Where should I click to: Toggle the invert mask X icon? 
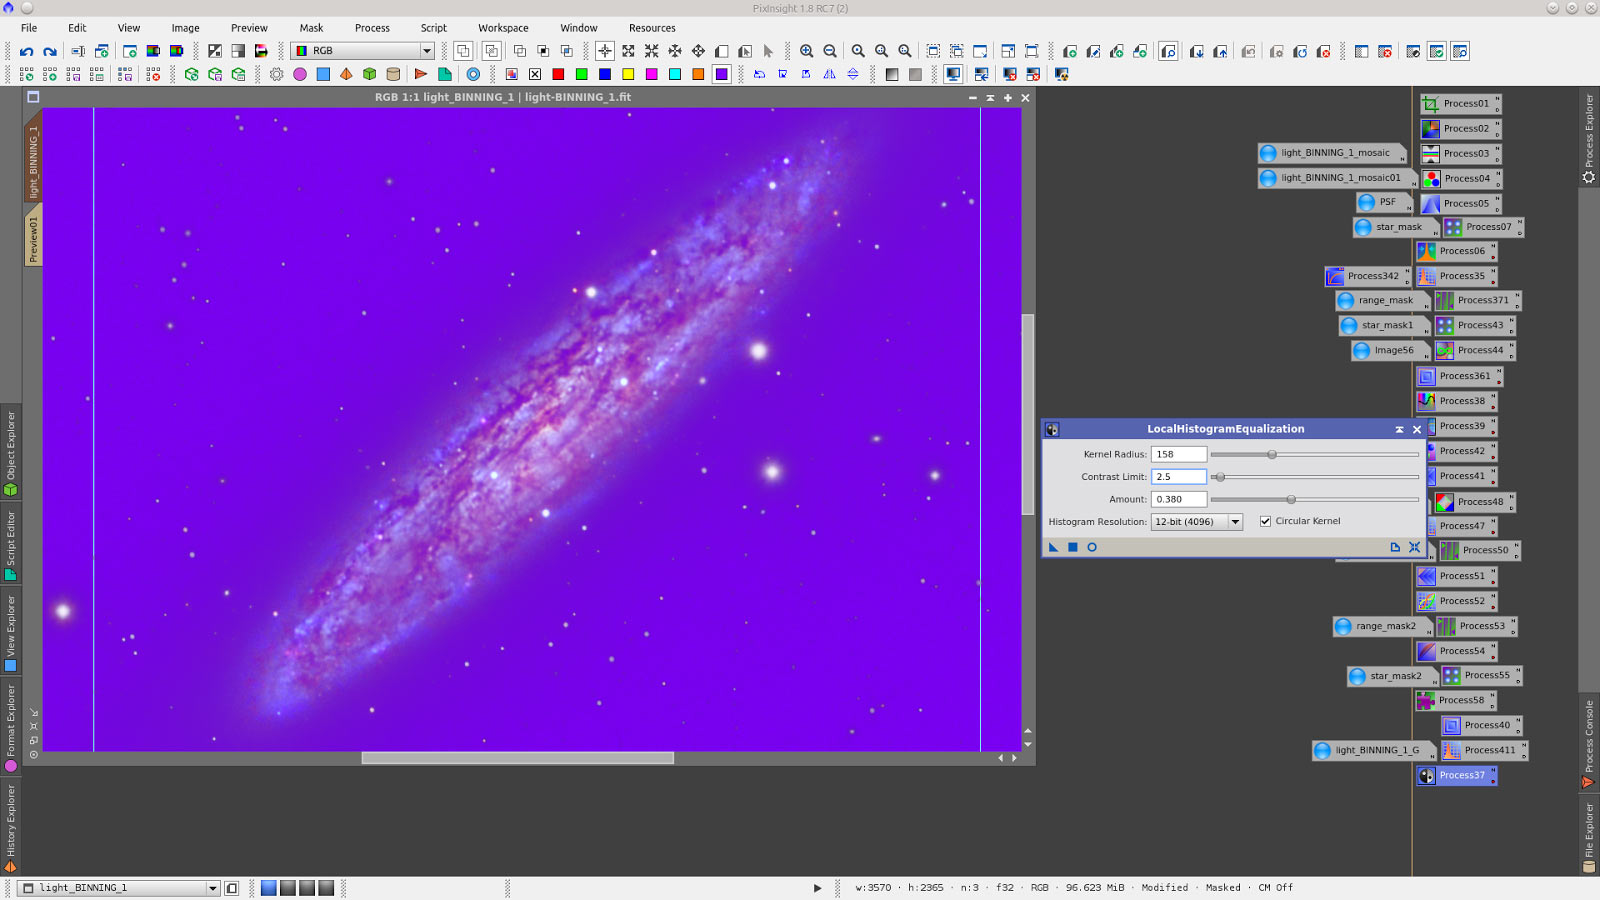[535, 74]
